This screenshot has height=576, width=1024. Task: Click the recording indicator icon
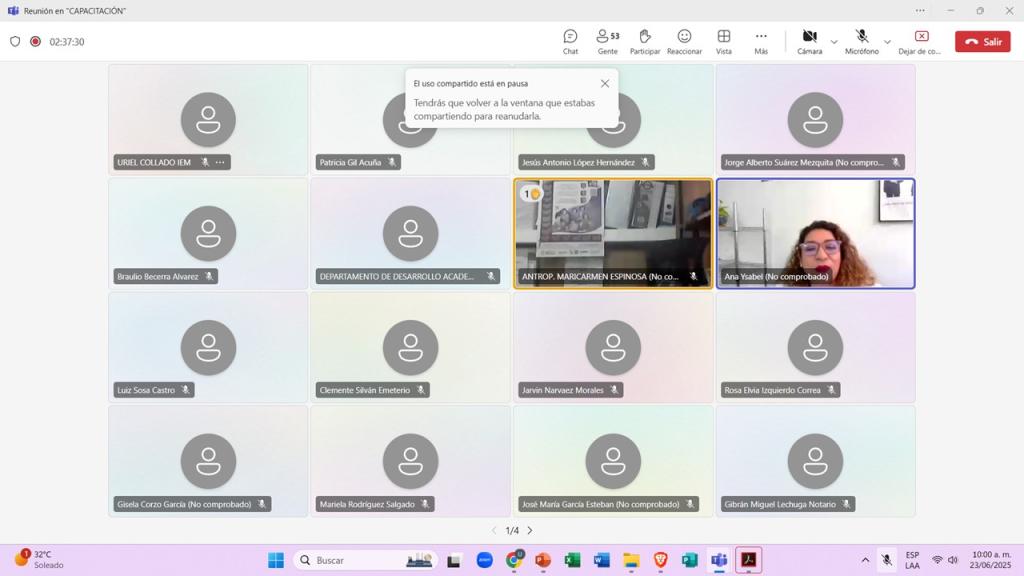(35, 42)
